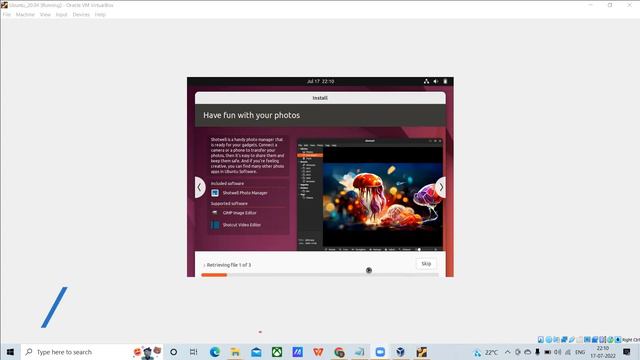Image resolution: width=640 pixels, height=360 pixels.
Task: Open the Windows notification center
Action: (x=627, y=352)
